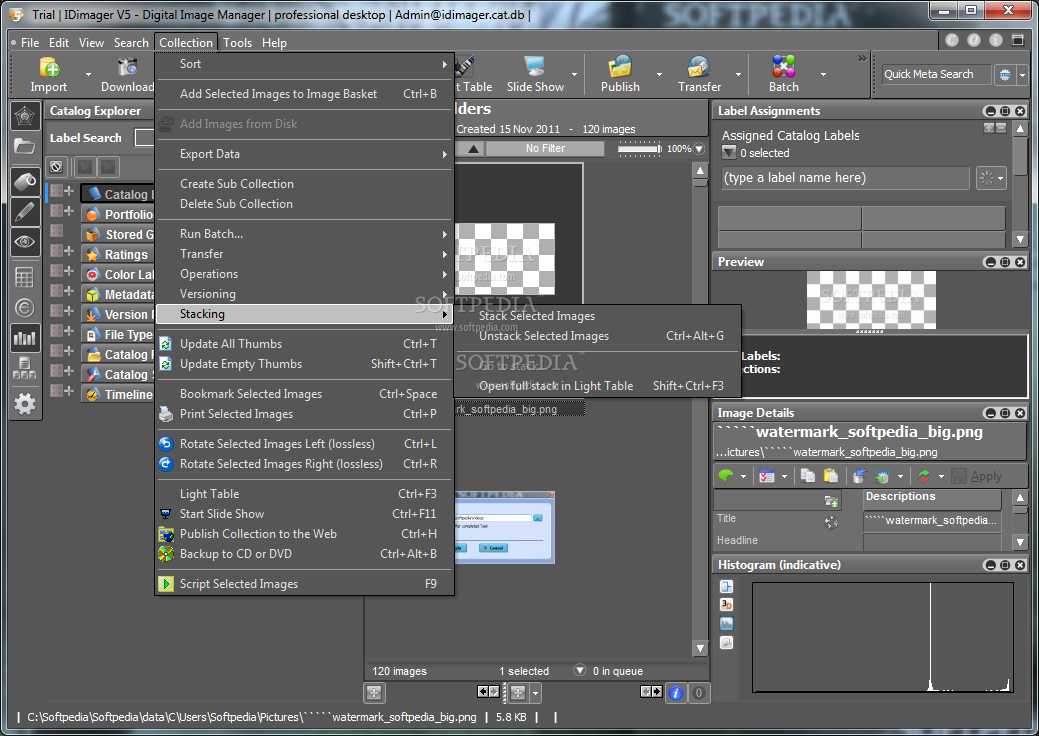Image resolution: width=1039 pixels, height=736 pixels.
Task: Toggle the checkbox next to Timeline
Action: pos(57,391)
